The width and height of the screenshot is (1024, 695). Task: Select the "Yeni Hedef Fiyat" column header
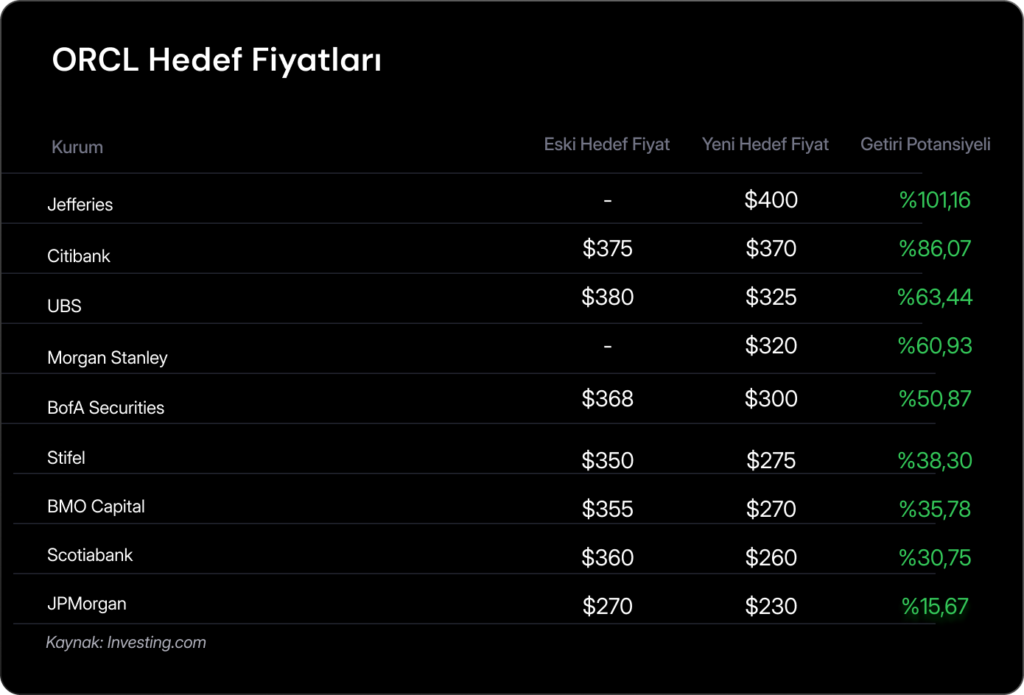click(765, 144)
